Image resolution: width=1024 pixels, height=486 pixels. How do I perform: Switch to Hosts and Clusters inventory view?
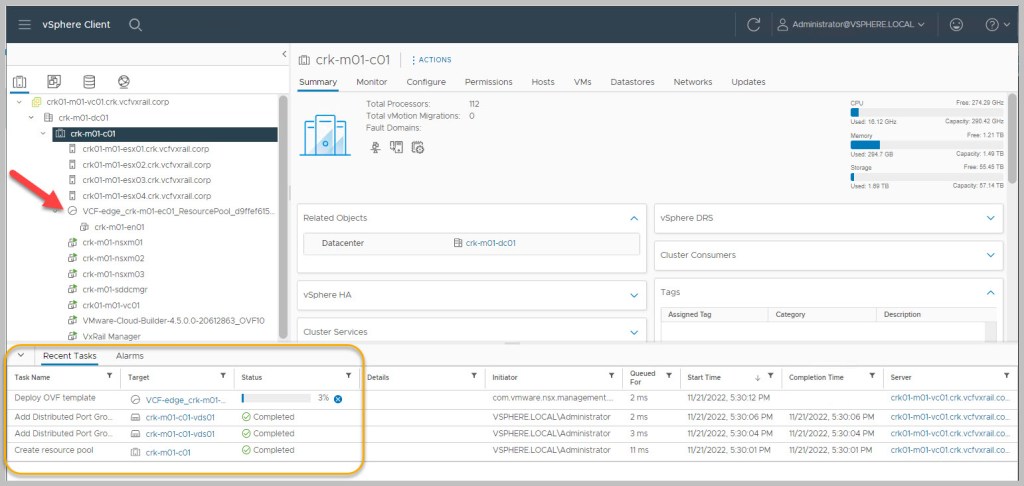pos(20,82)
